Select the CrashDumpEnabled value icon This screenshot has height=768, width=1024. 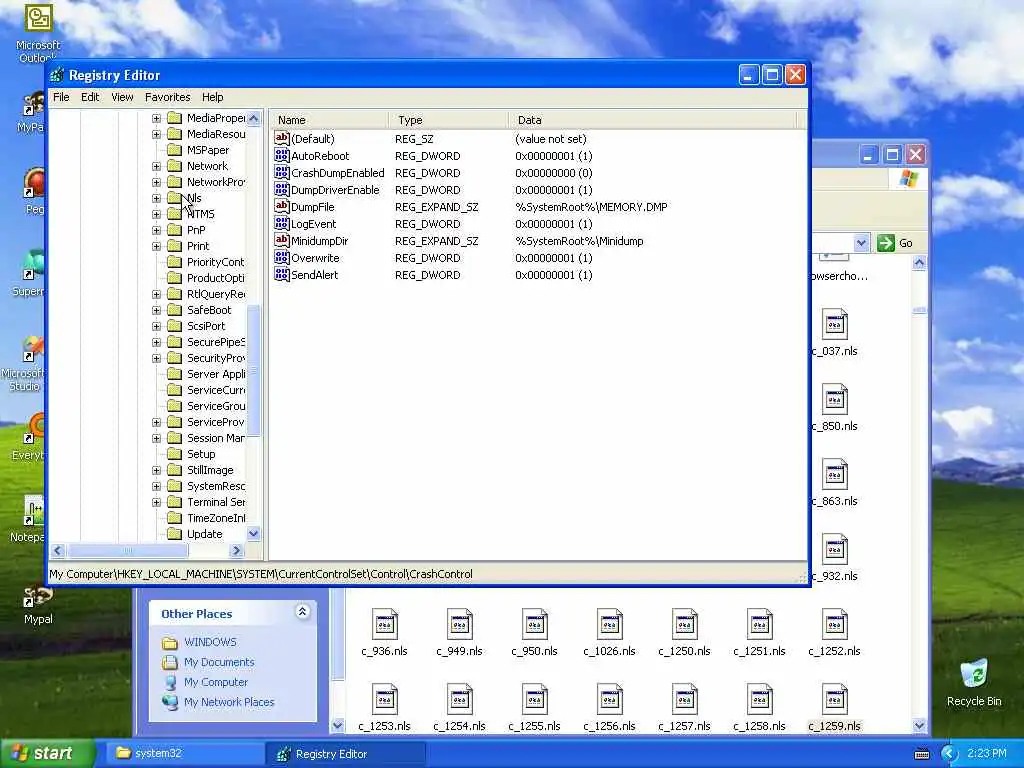(x=281, y=172)
